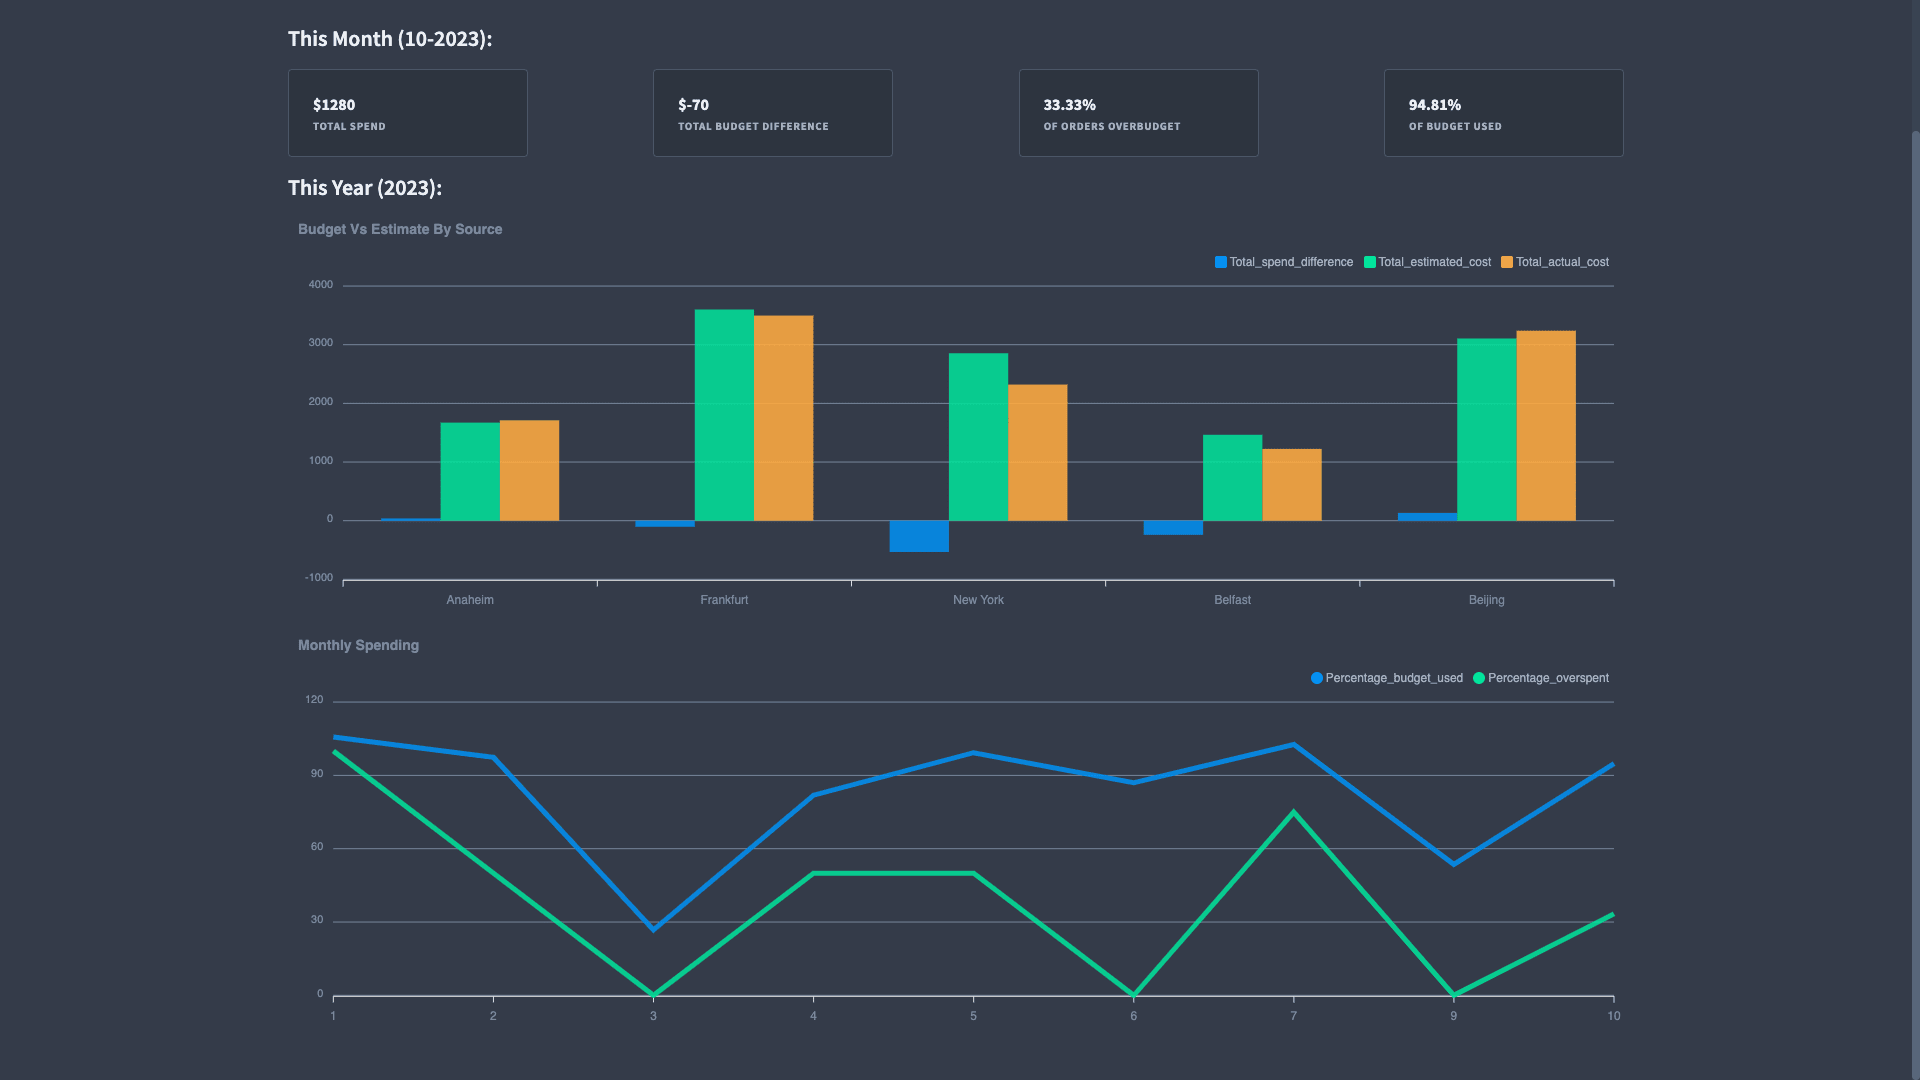The width and height of the screenshot is (1920, 1080).
Task: Click blue line point at month 3
Action: [653, 929]
